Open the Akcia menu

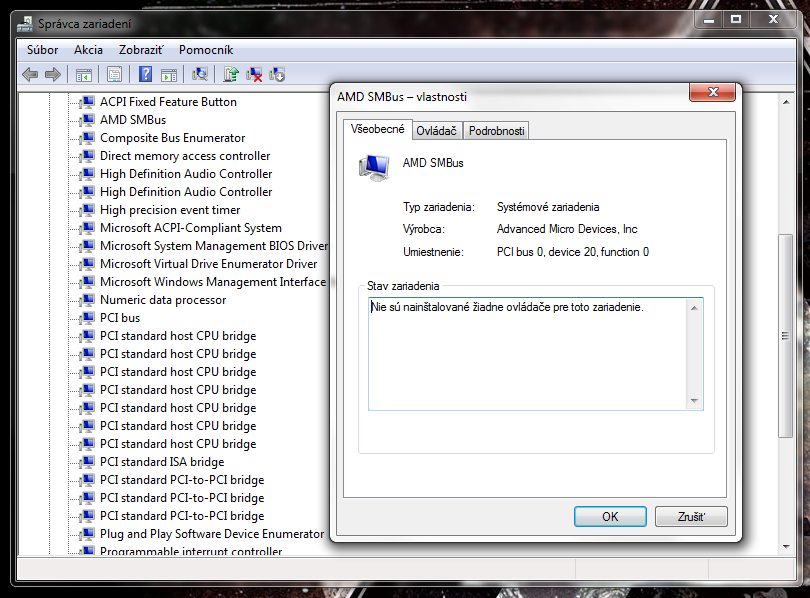[x=88, y=50]
